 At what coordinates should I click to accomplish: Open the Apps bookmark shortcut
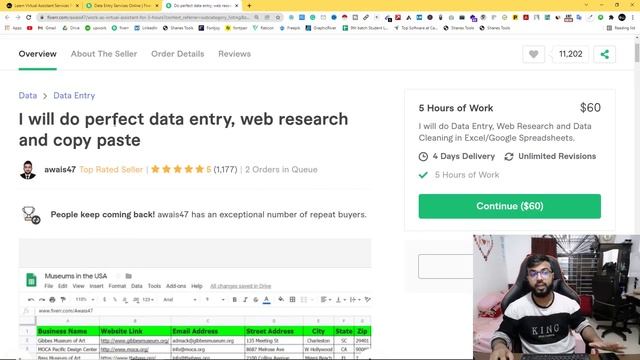13,28
